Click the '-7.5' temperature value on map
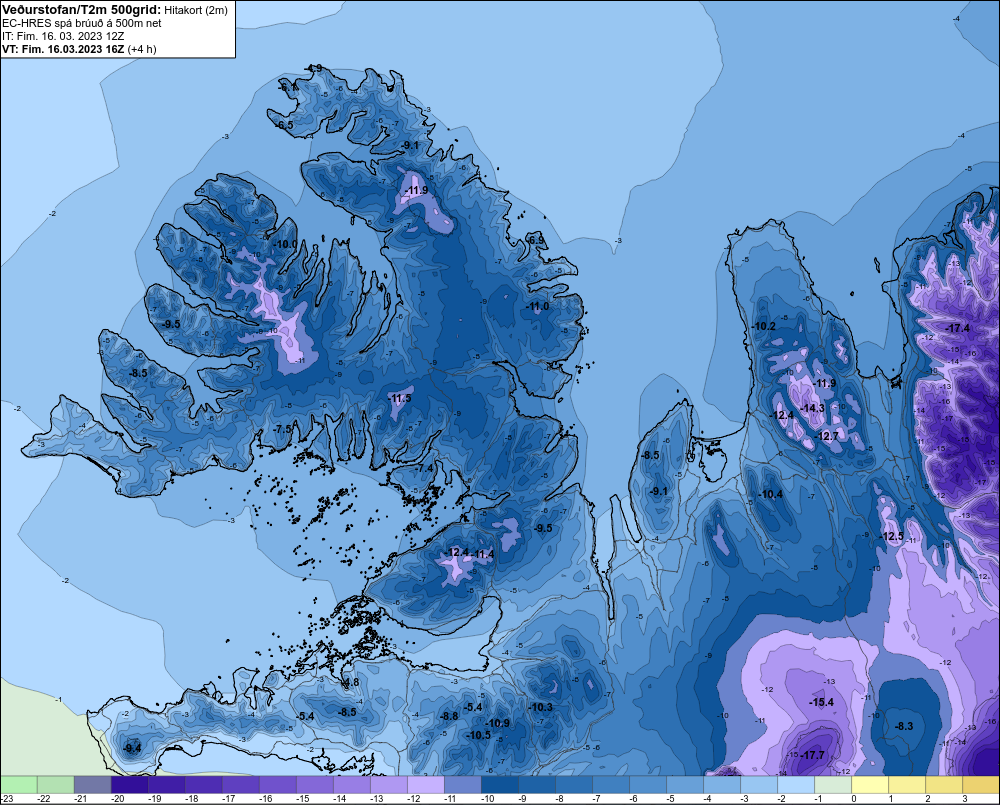The height and width of the screenshot is (805, 1000). (x=283, y=429)
